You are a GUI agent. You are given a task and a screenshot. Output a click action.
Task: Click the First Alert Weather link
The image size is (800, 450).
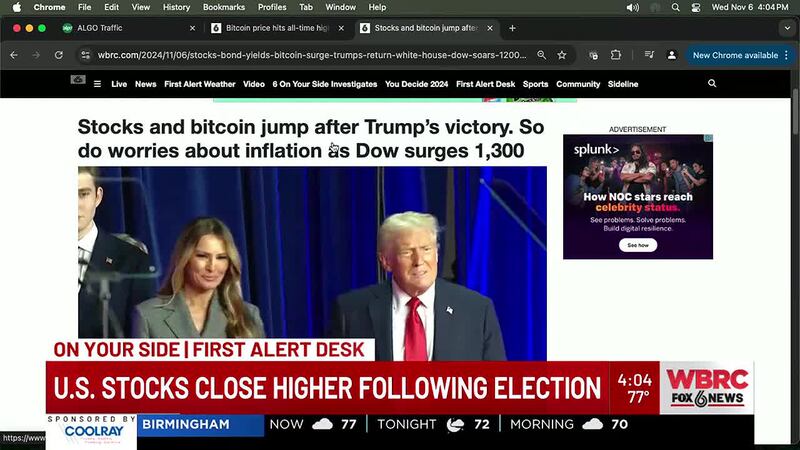(x=199, y=84)
